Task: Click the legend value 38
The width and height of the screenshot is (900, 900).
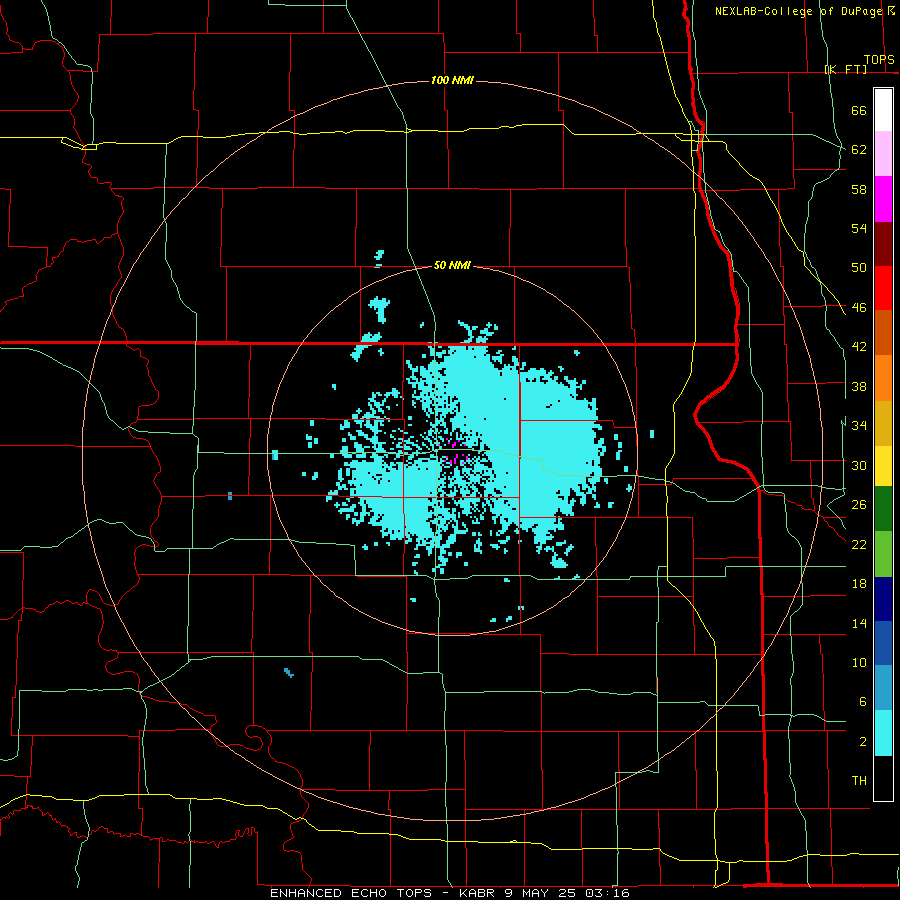Action: pyautogui.click(x=859, y=386)
